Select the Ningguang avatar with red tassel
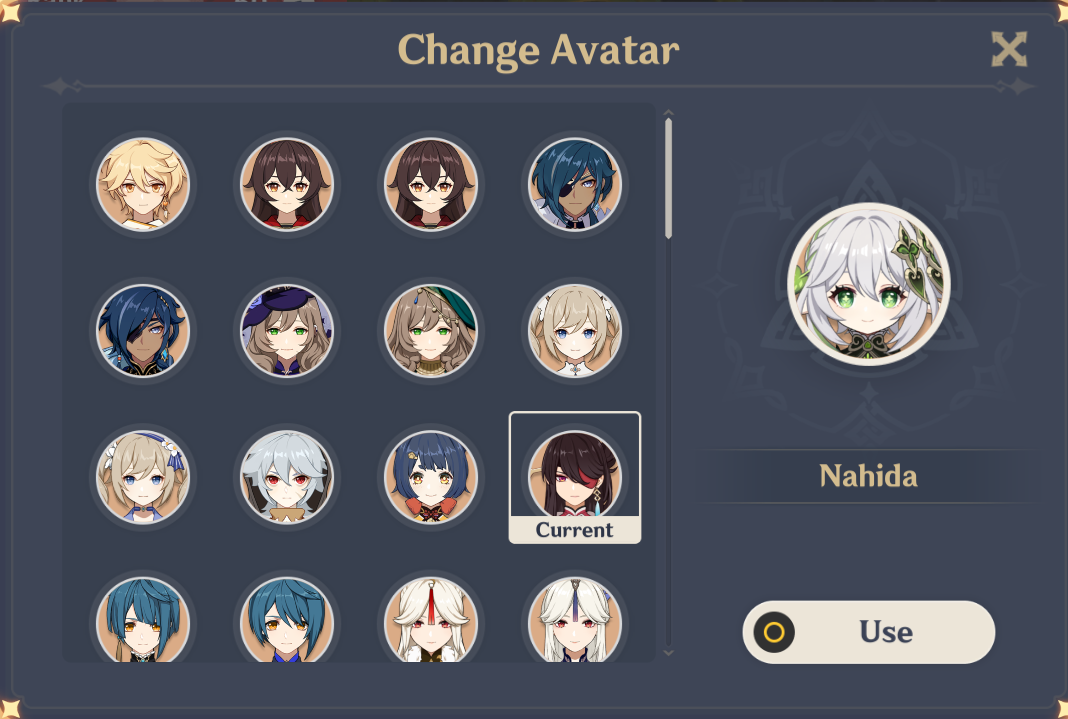Image resolution: width=1068 pixels, height=719 pixels. (x=431, y=622)
